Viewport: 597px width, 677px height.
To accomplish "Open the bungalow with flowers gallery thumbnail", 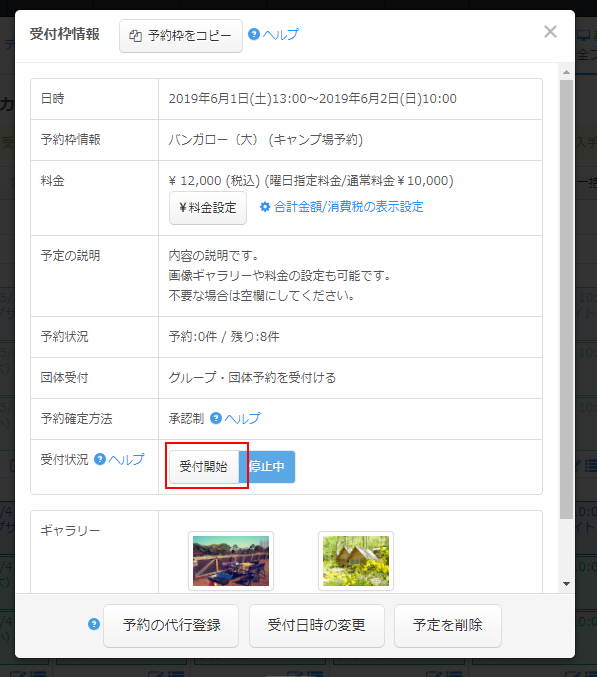I will pyautogui.click(x=356, y=561).
